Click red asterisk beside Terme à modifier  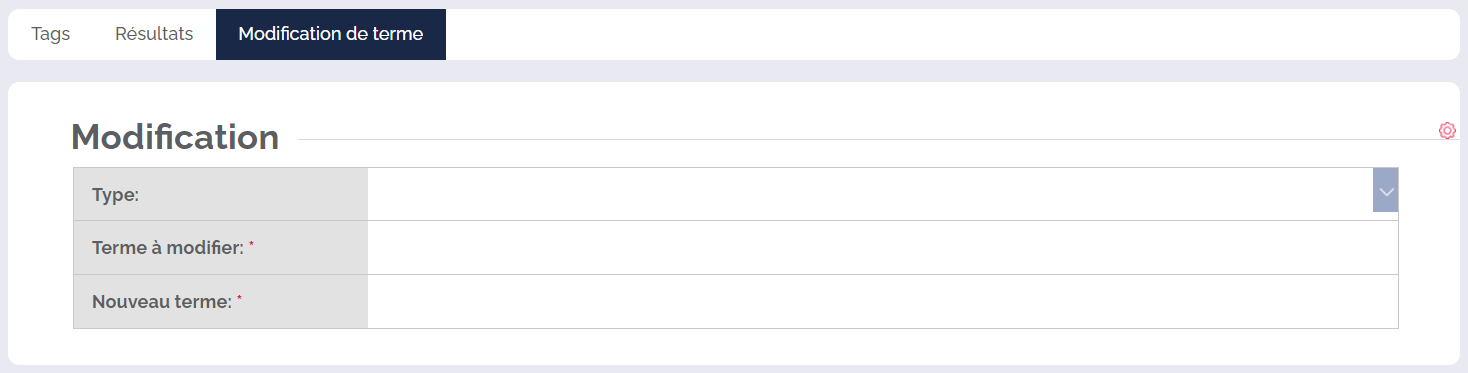252,245
